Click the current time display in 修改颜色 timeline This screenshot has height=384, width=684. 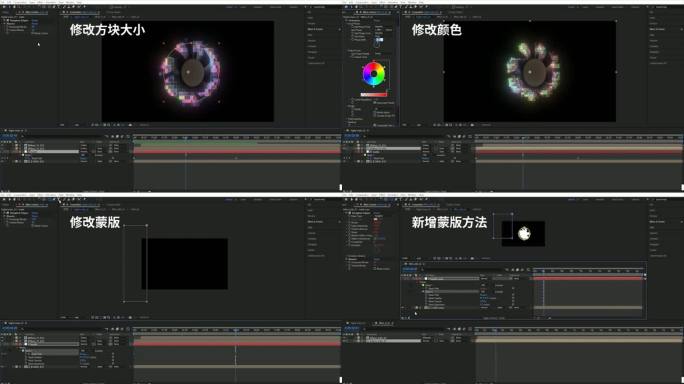[352, 136]
